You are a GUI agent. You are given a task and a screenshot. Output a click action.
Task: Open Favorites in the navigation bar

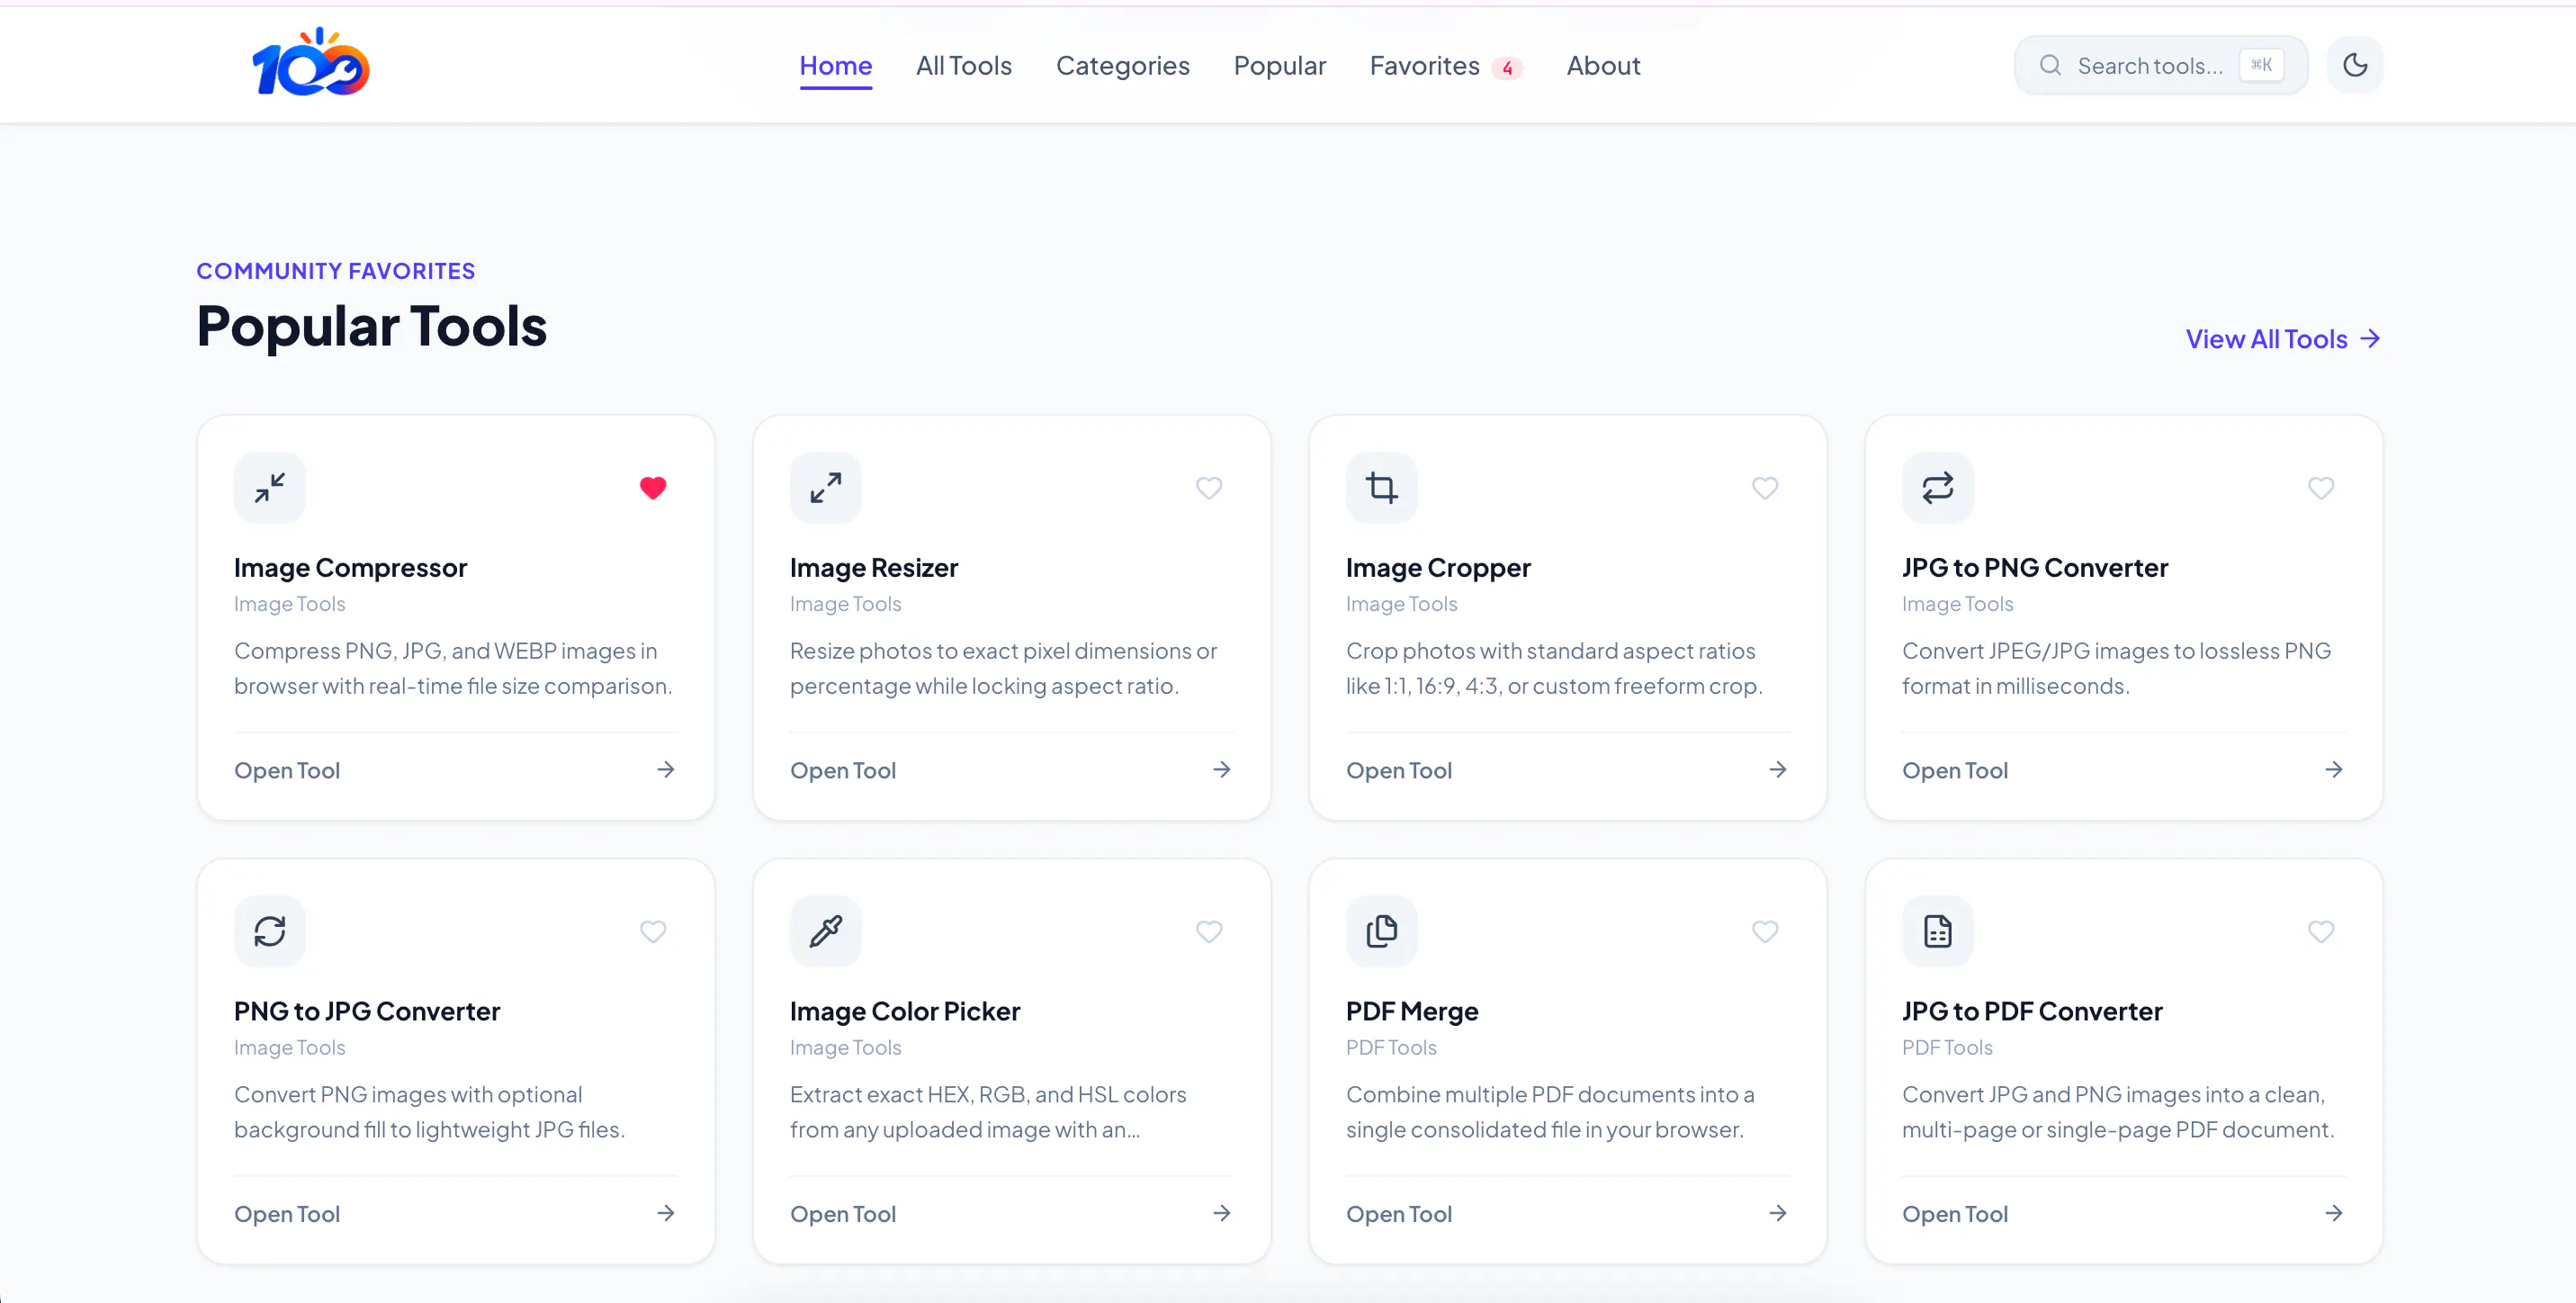1446,65
